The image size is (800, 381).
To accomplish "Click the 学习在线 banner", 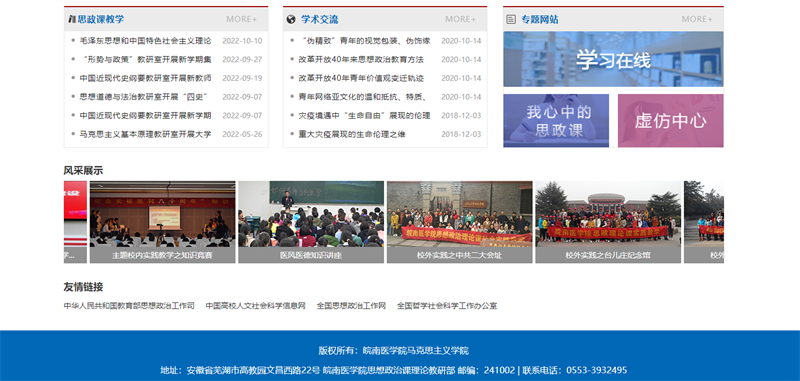I will (x=613, y=59).
